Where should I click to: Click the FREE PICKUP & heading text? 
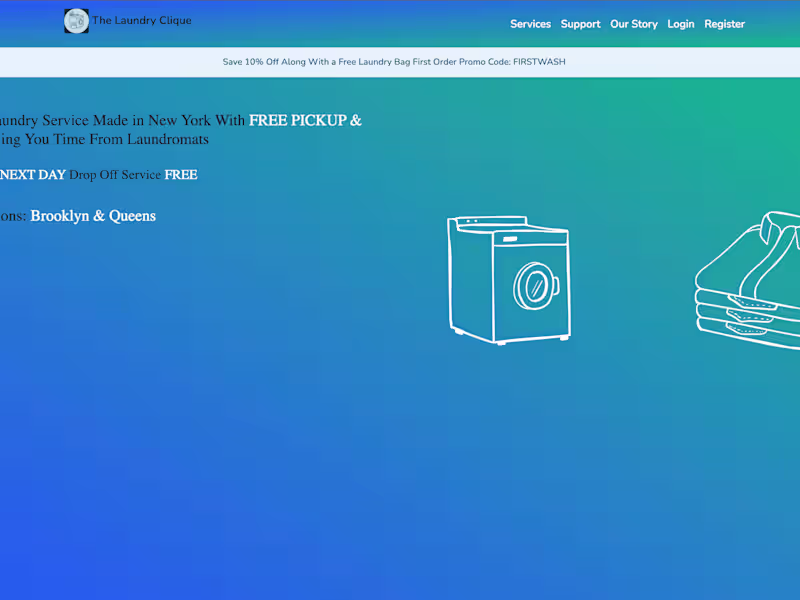pos(305,120)
